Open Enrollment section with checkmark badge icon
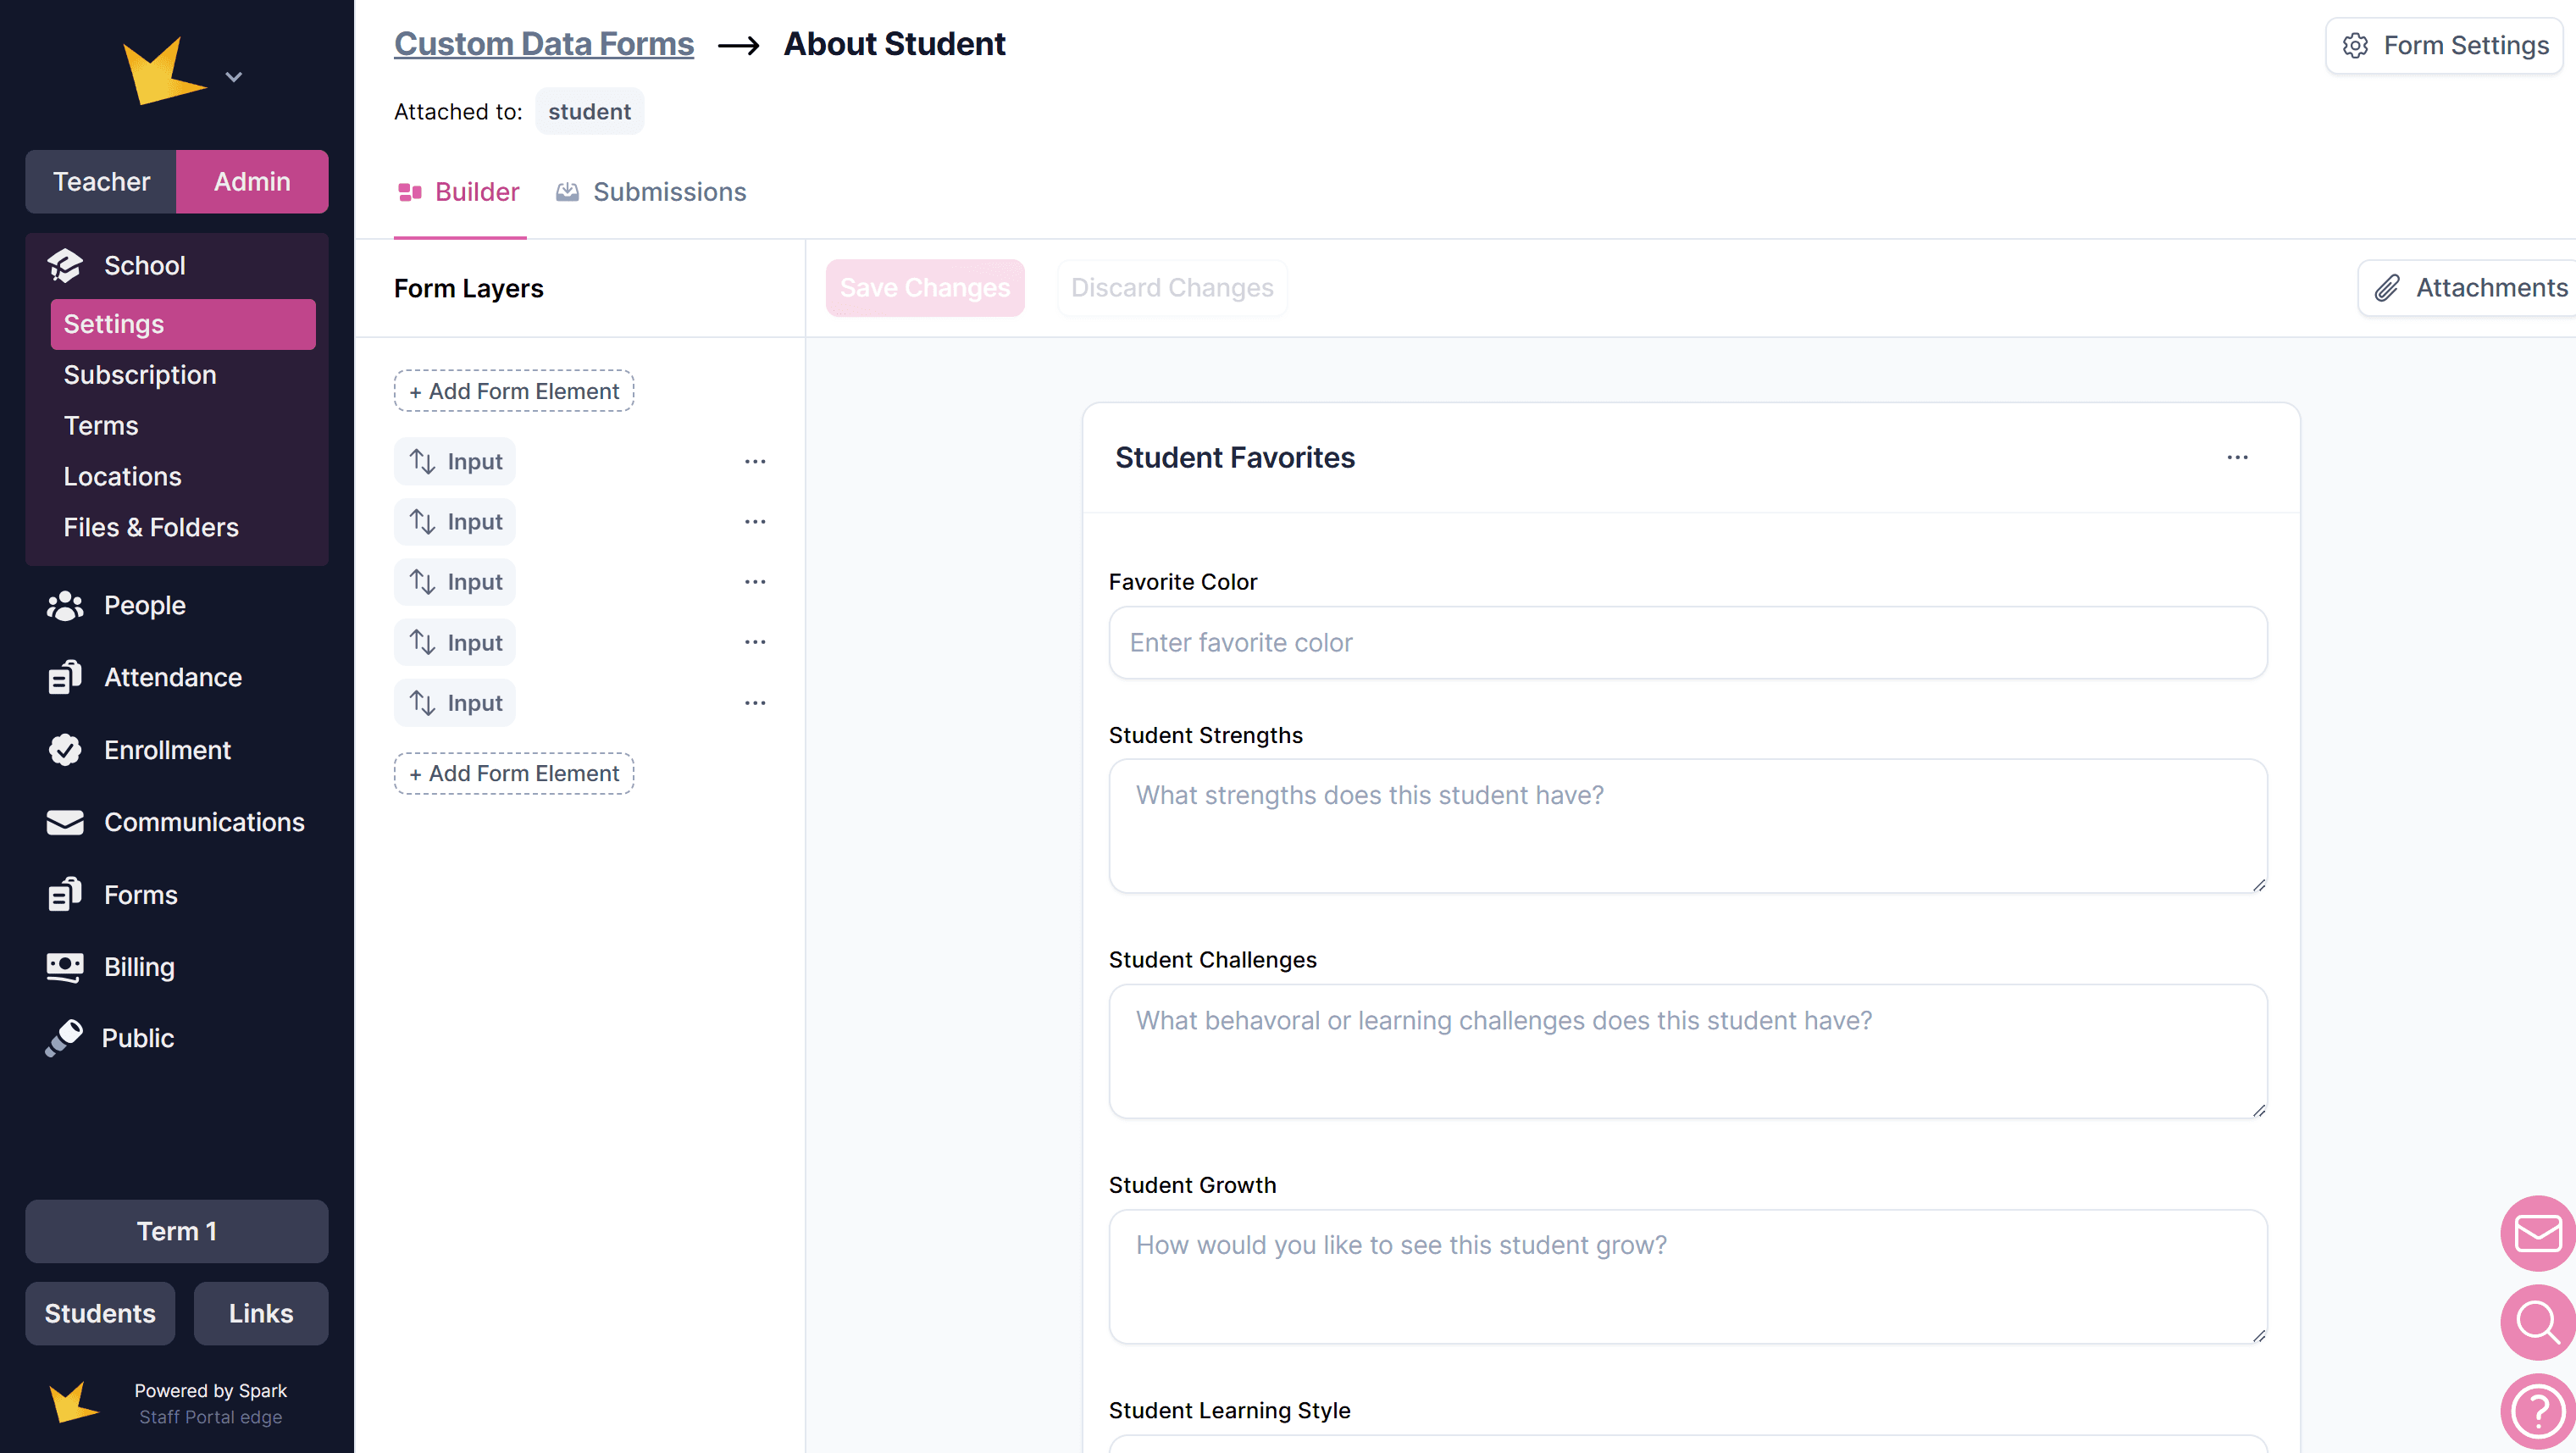The image size is (2576, 1453). tap(167, 750)
